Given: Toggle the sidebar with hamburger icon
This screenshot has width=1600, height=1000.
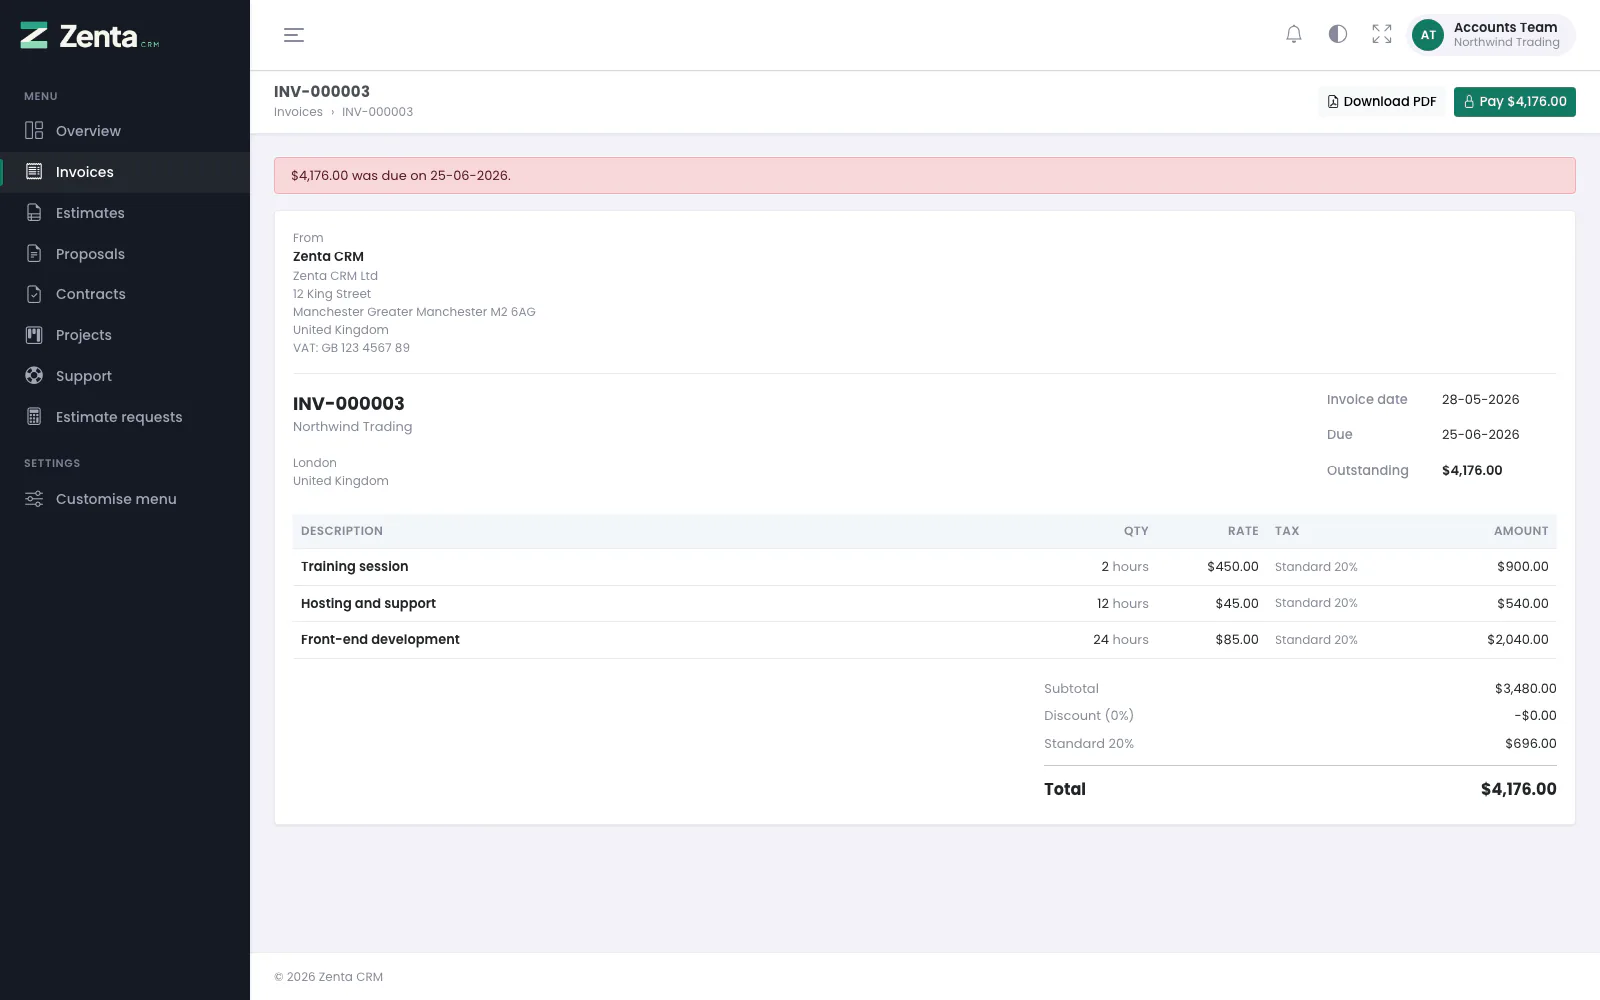Looking at the screenshot, I should tap(294, 35).
